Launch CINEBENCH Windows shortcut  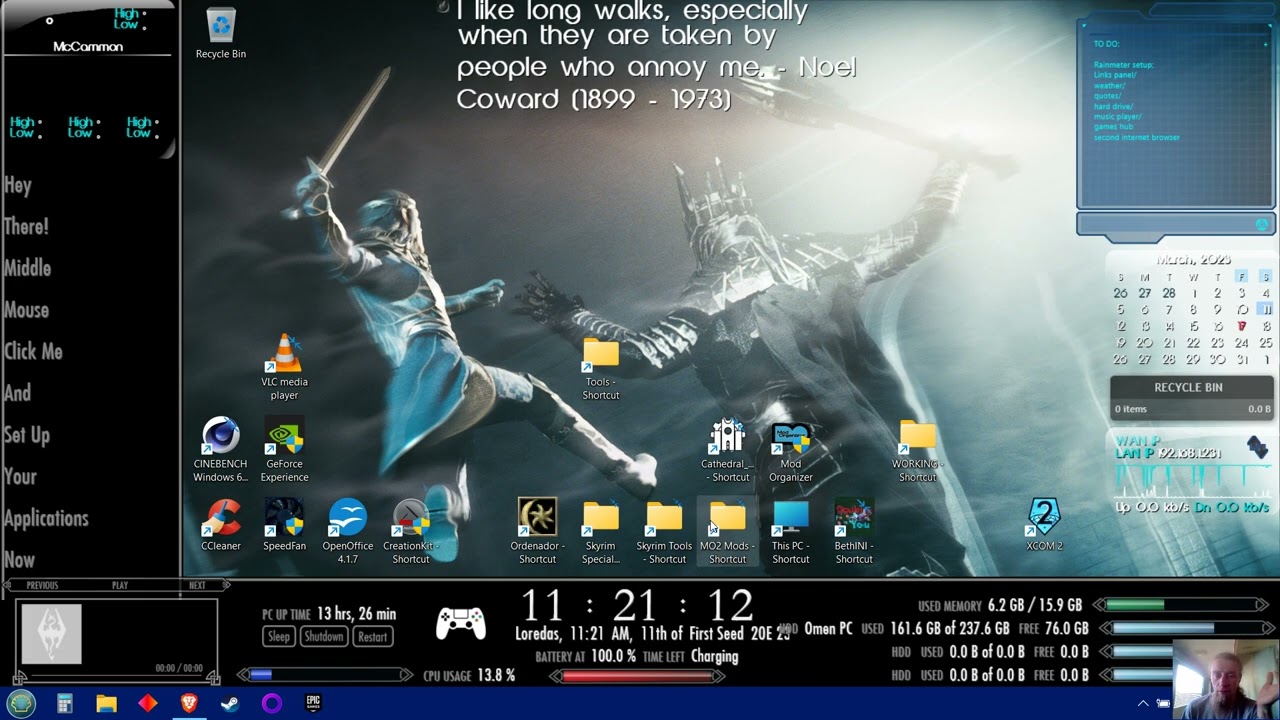pos(220,450)
